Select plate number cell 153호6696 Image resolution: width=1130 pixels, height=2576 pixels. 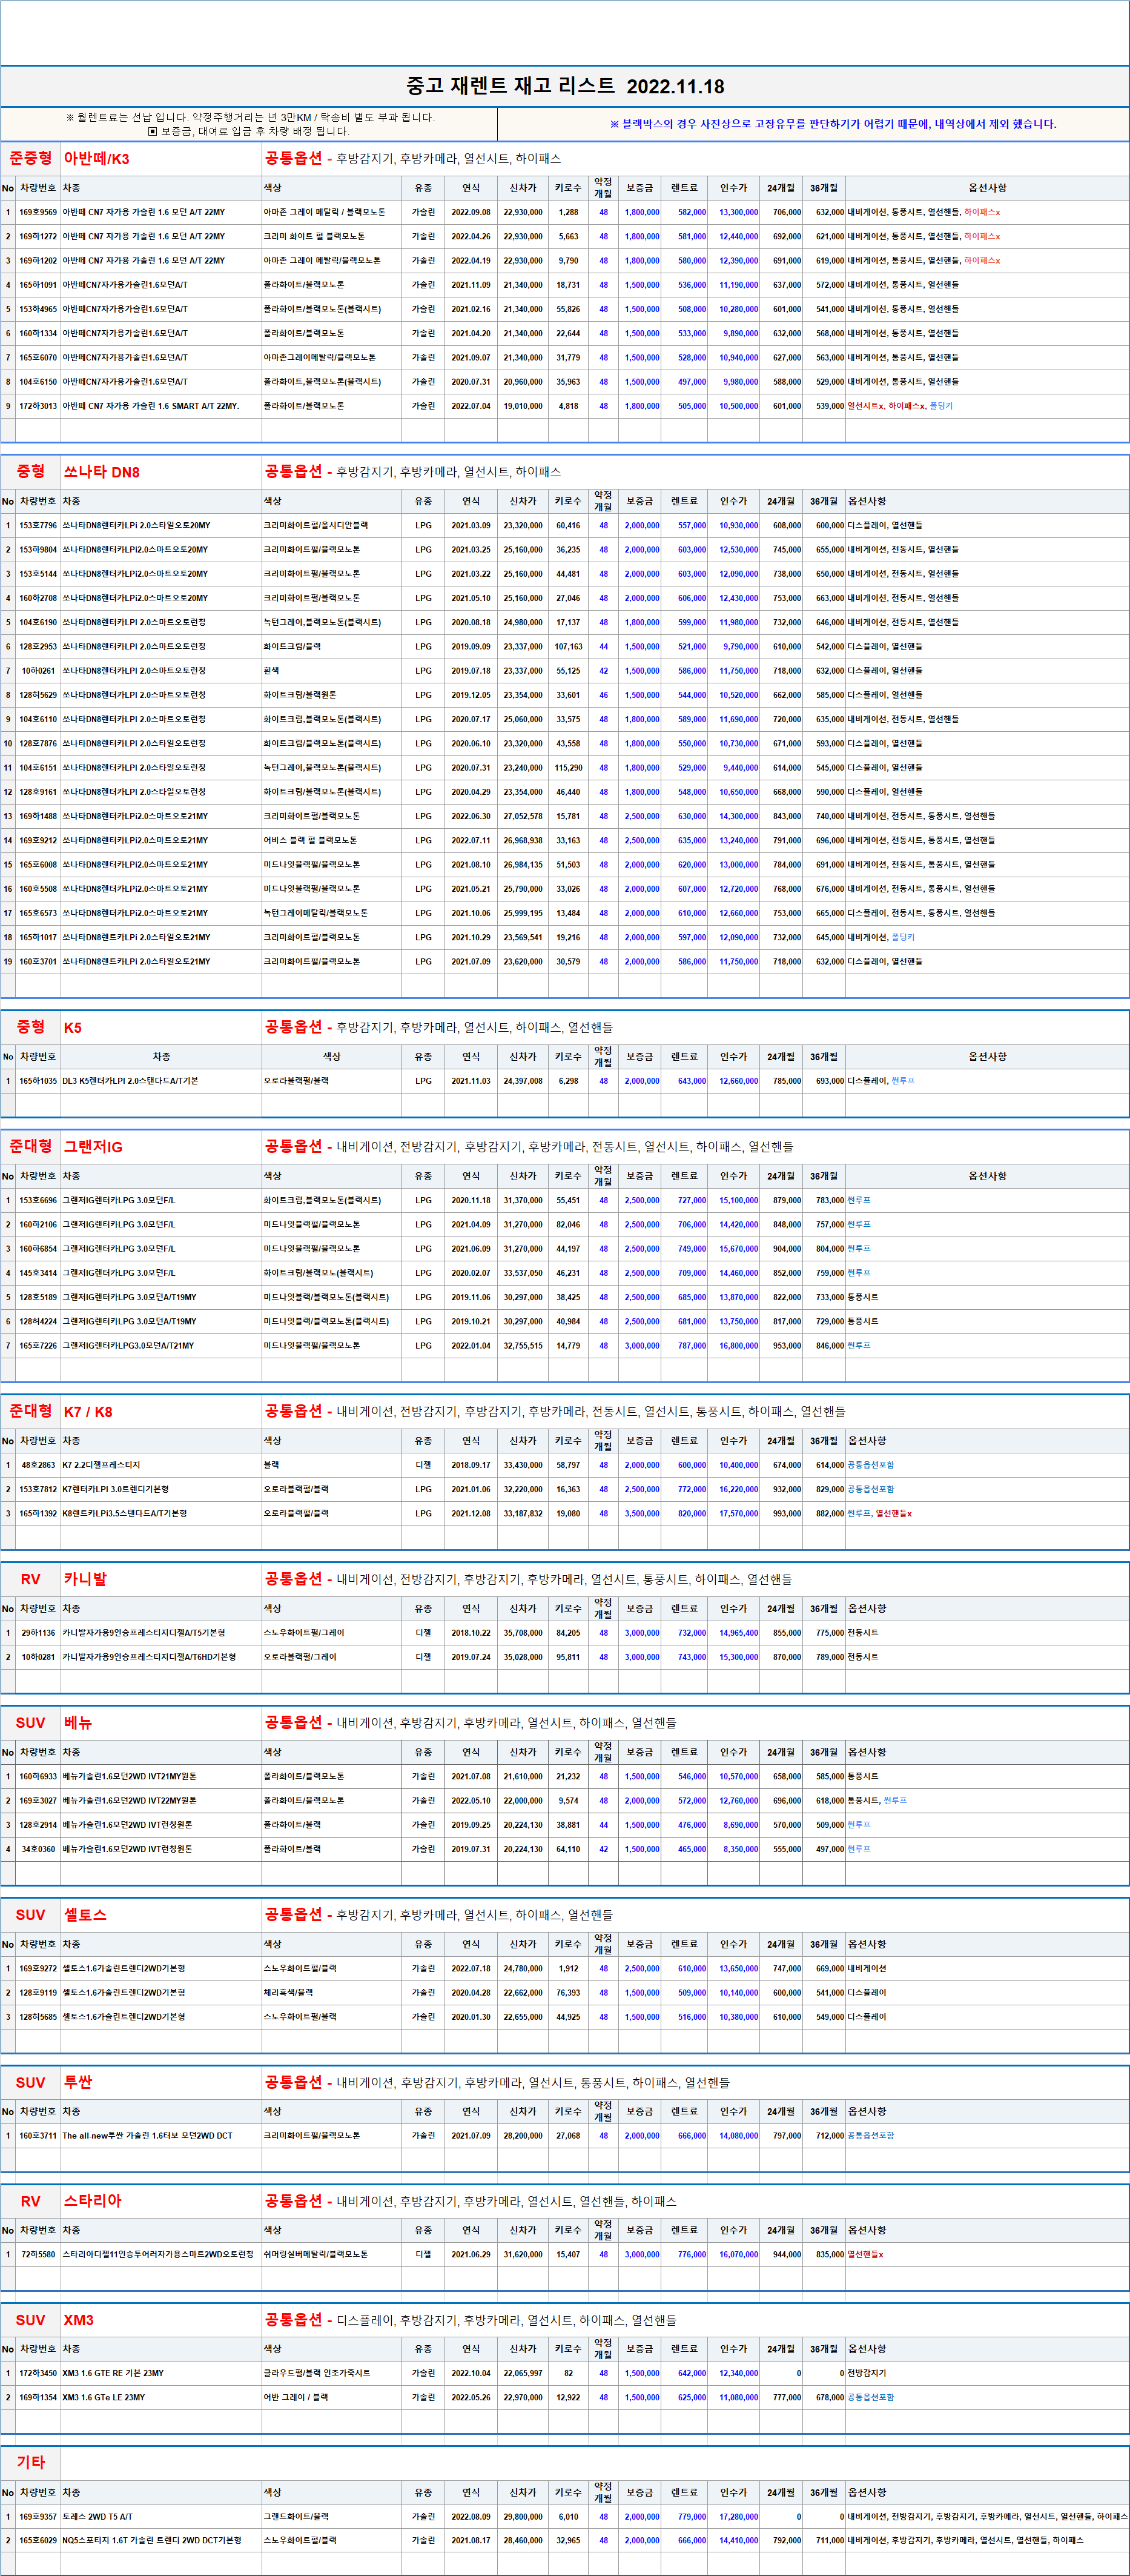[38, 1200]
